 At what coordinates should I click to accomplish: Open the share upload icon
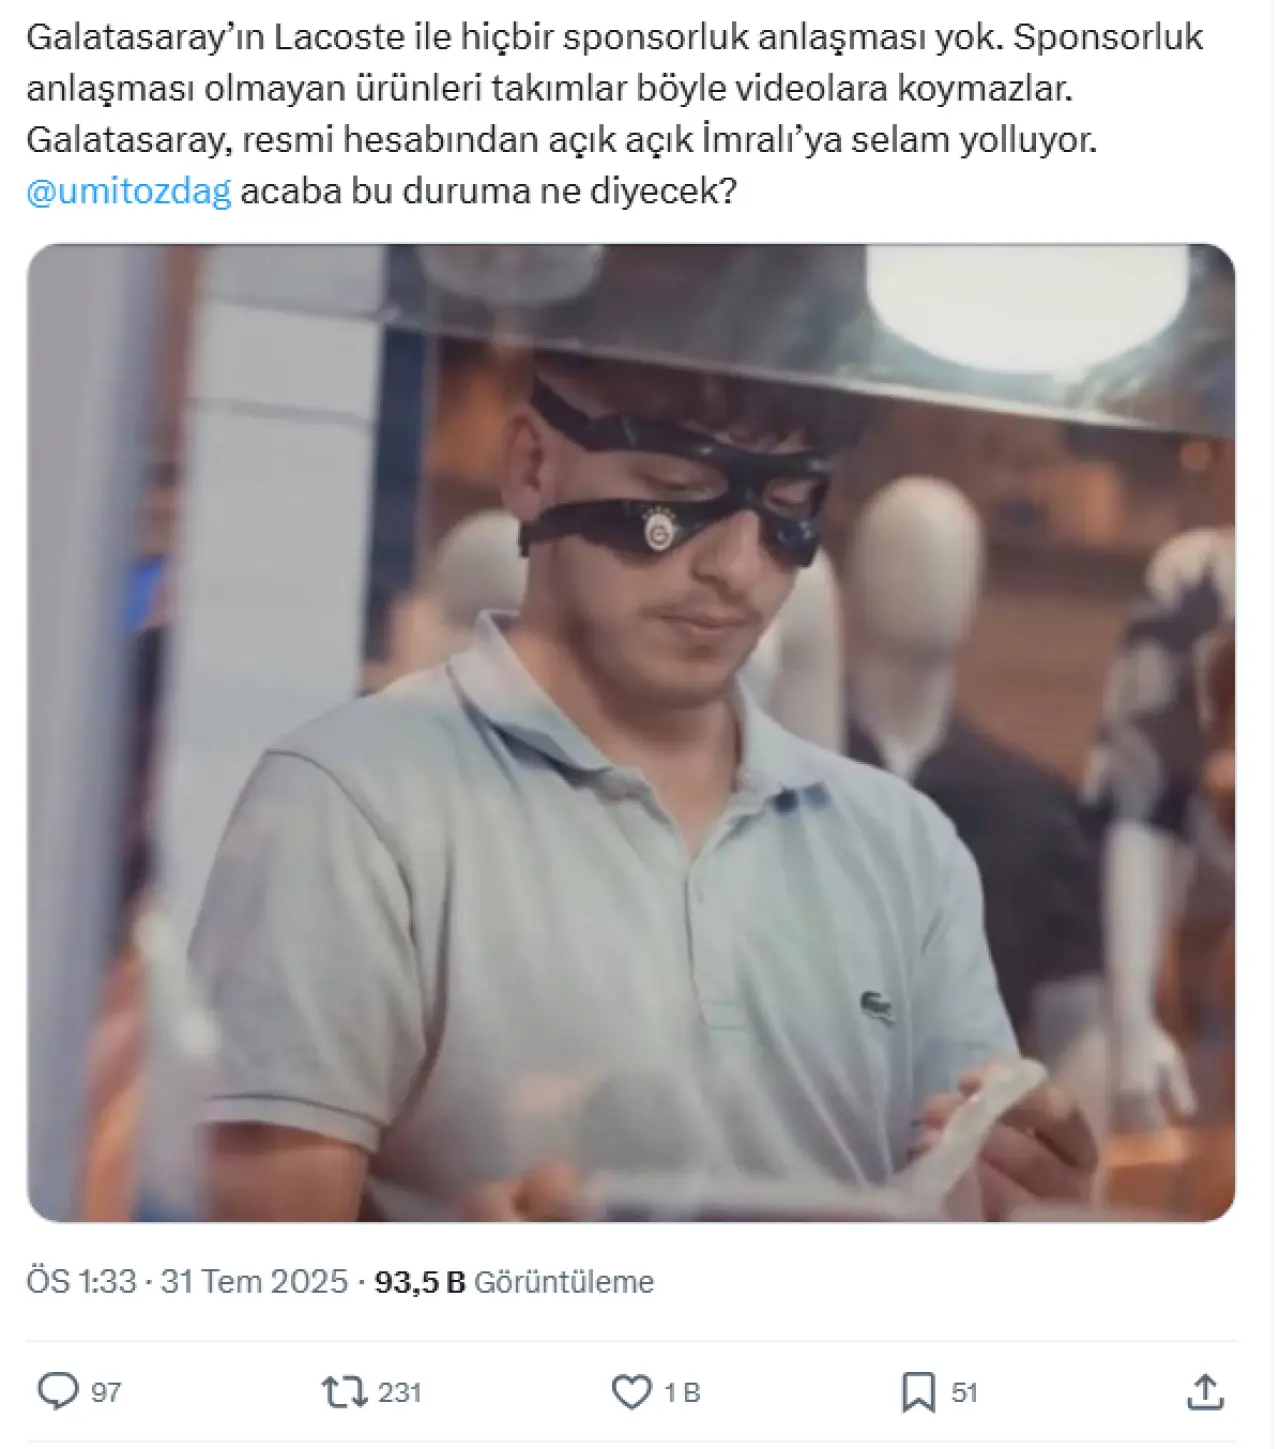(1205, 1391)
